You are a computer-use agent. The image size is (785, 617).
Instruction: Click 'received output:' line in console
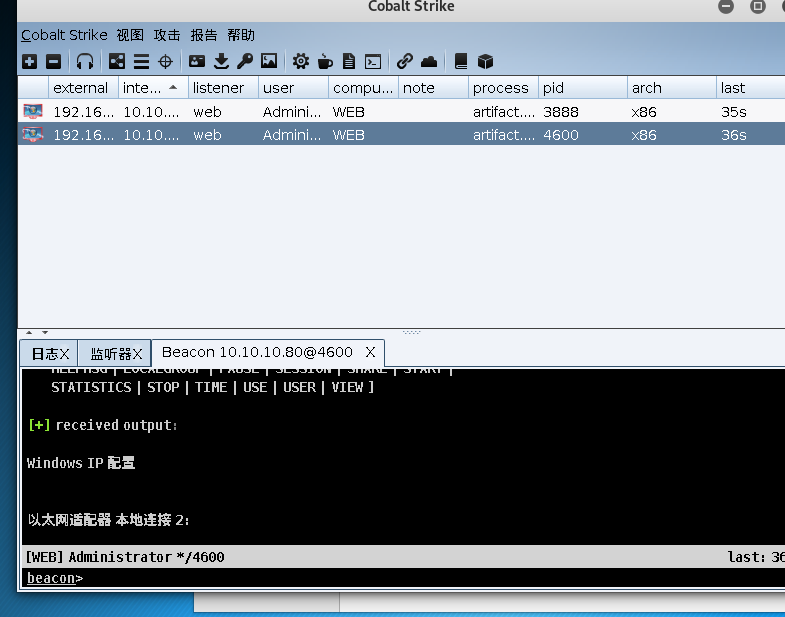[x=116, y=425]
